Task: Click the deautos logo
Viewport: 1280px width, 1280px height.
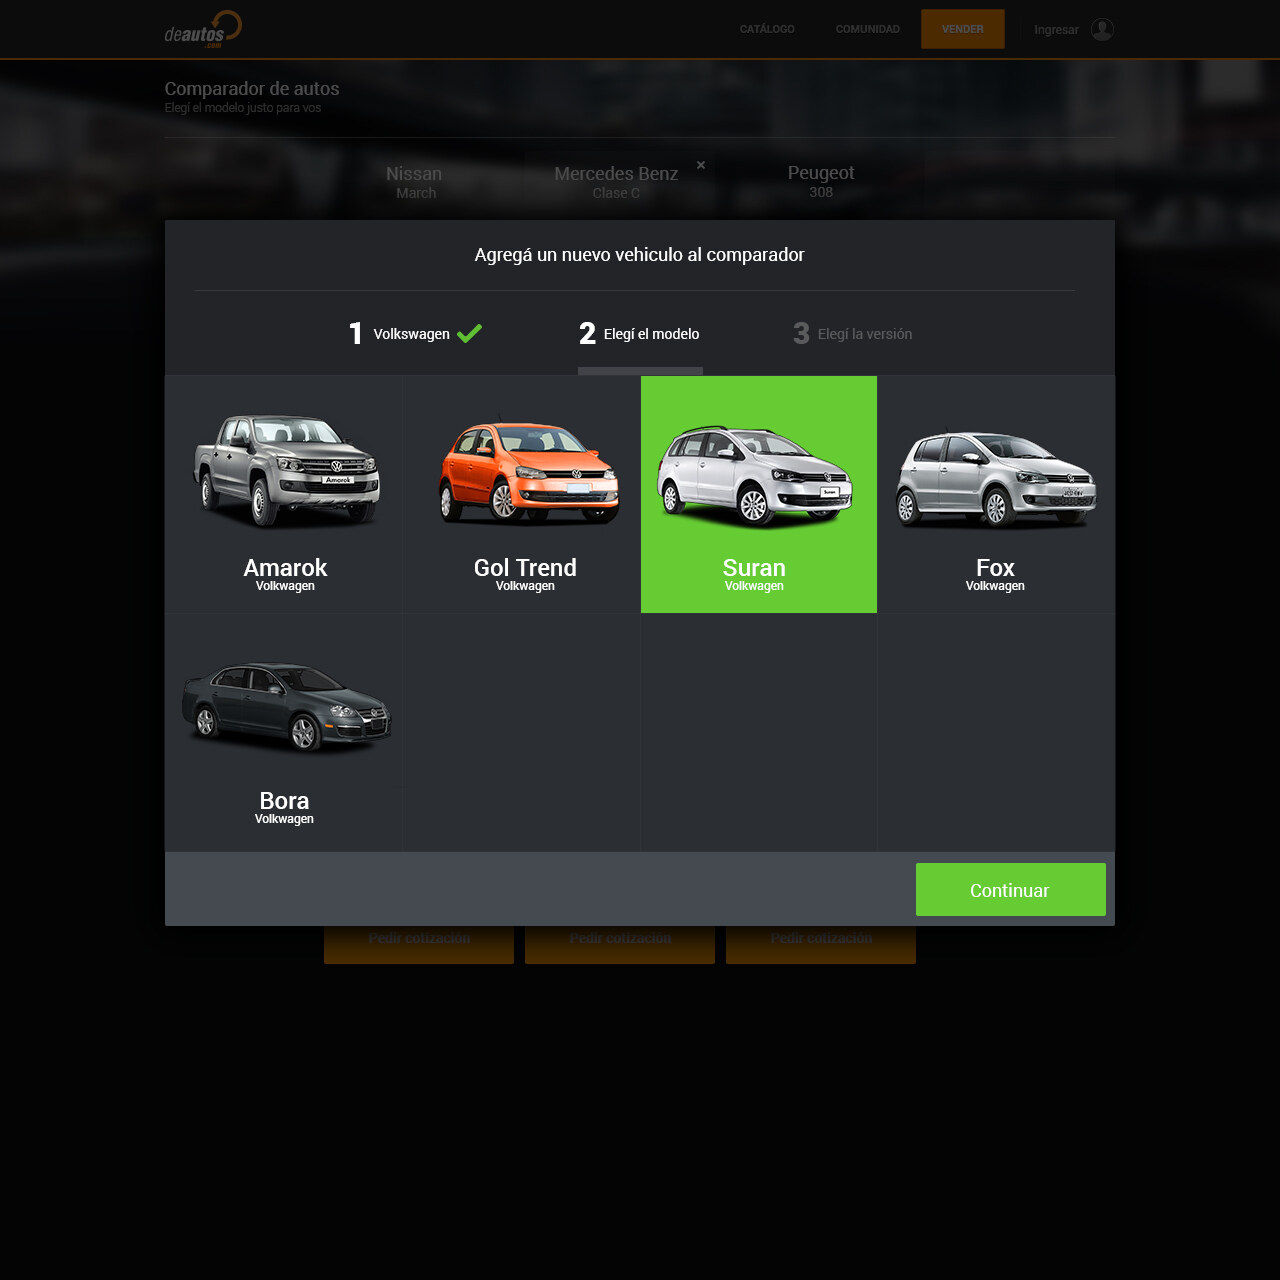Action: (203, 29)
